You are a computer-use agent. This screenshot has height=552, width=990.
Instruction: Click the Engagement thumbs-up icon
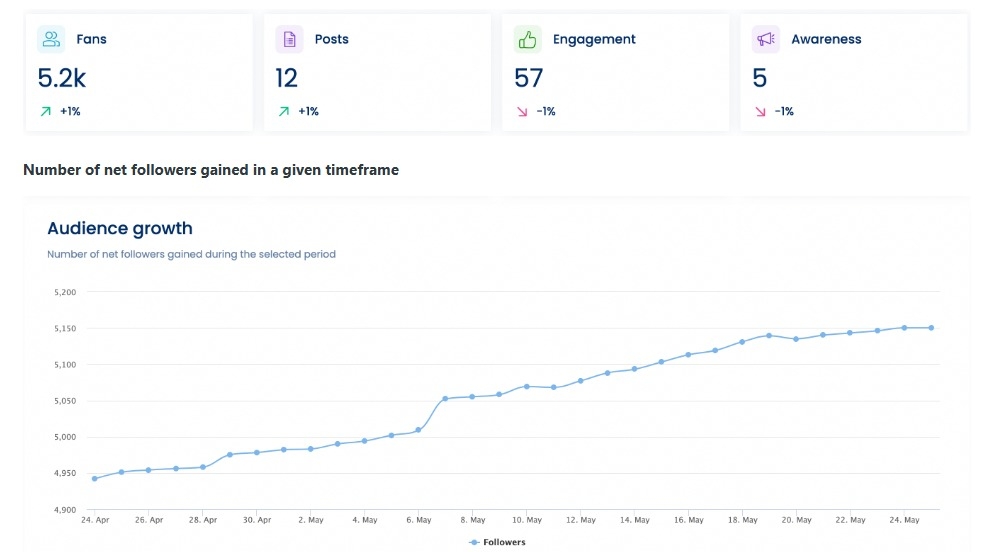[x=527, y=39]
